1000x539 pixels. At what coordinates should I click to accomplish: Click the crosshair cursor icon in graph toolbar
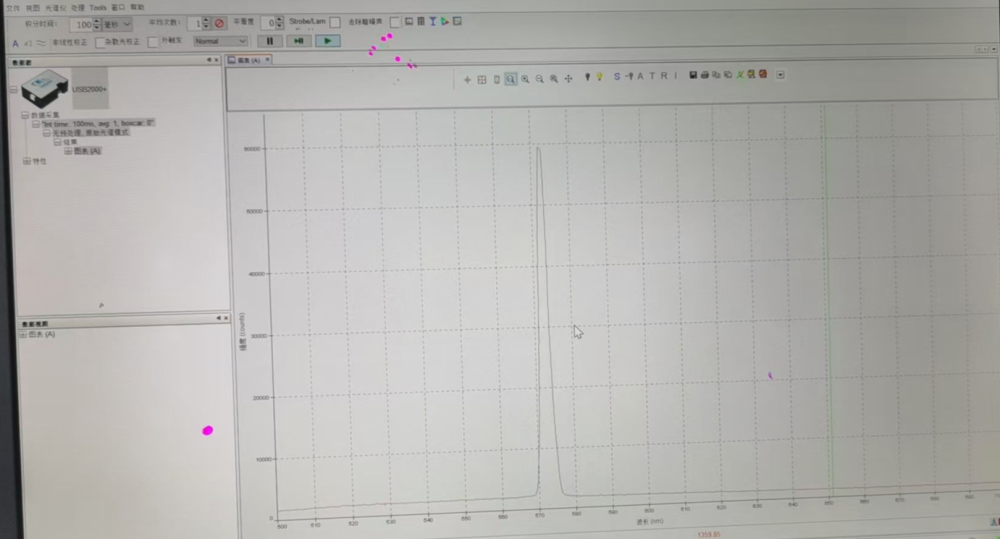pyautogui.click(x=467, y=80)
